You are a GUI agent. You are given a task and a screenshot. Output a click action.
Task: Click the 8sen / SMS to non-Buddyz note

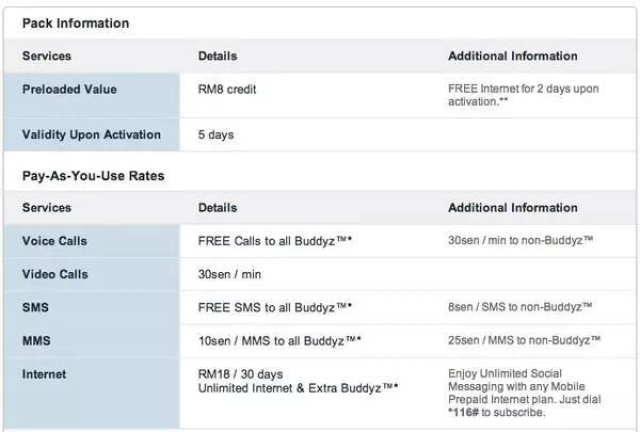pyautogui.click(x=520, y=307)
